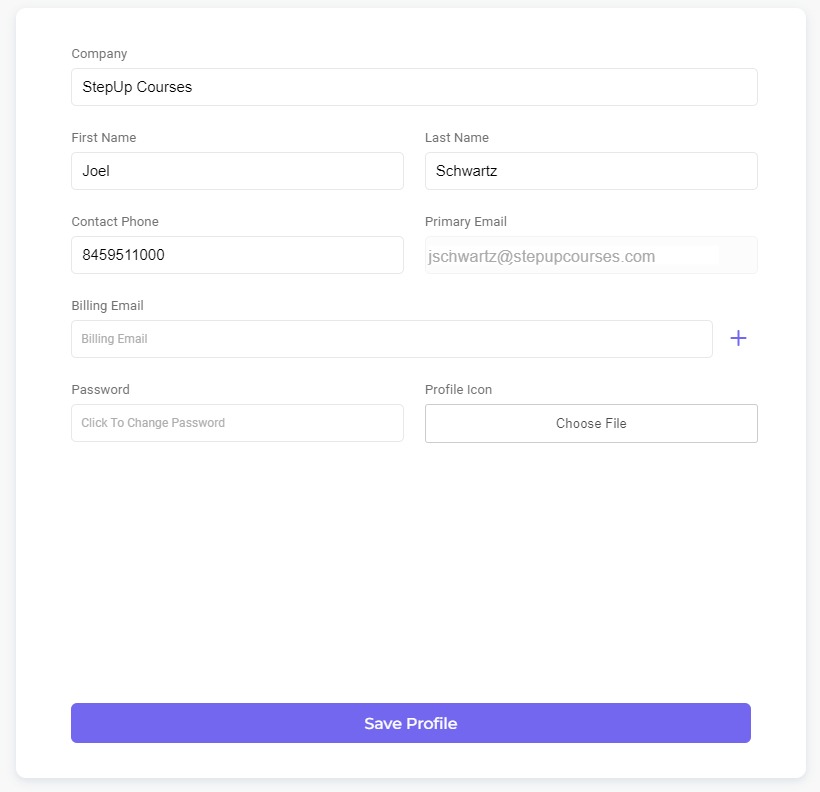
Task: Click the Last Name label
Action: [x=457, y=138]
